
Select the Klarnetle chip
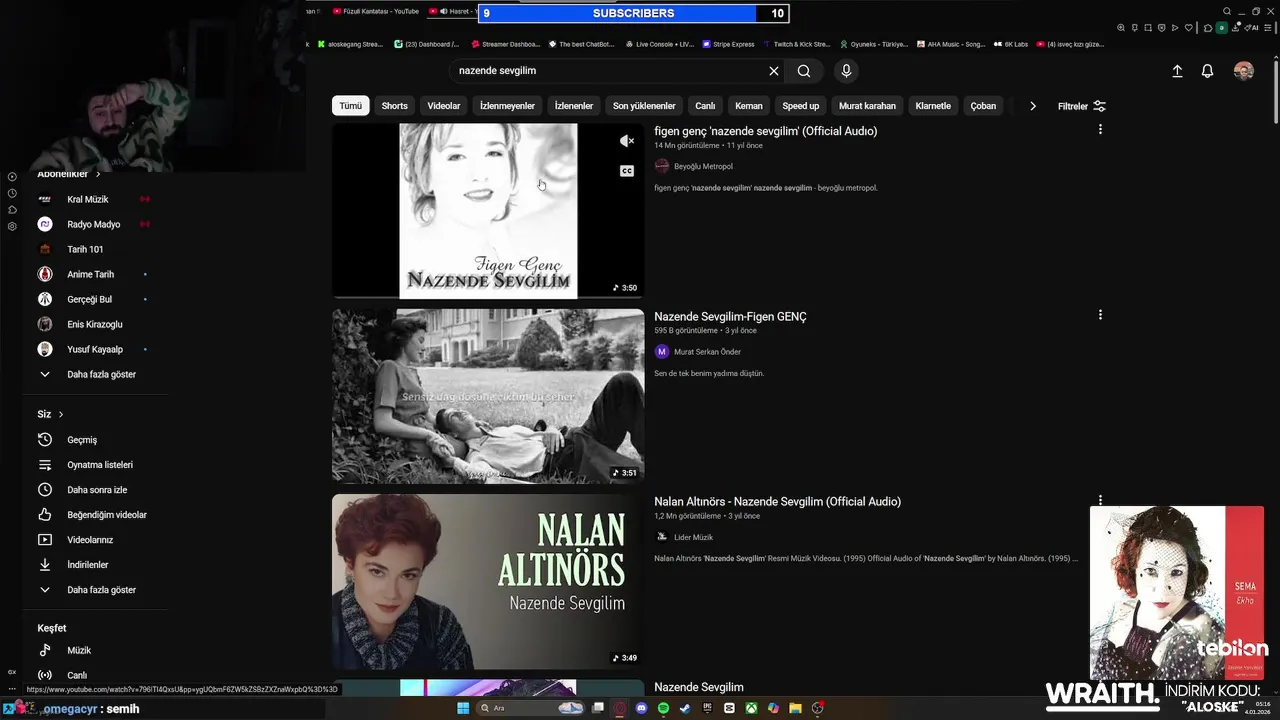[x=932, y=106]
